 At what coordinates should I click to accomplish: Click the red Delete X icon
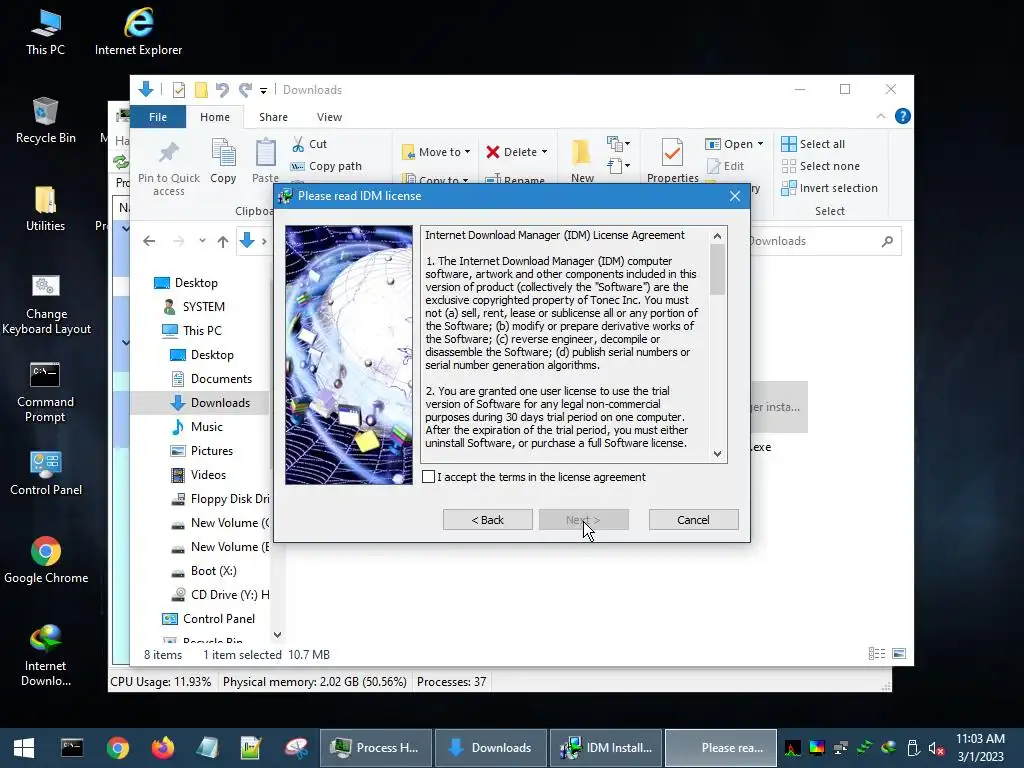[492, 152]
